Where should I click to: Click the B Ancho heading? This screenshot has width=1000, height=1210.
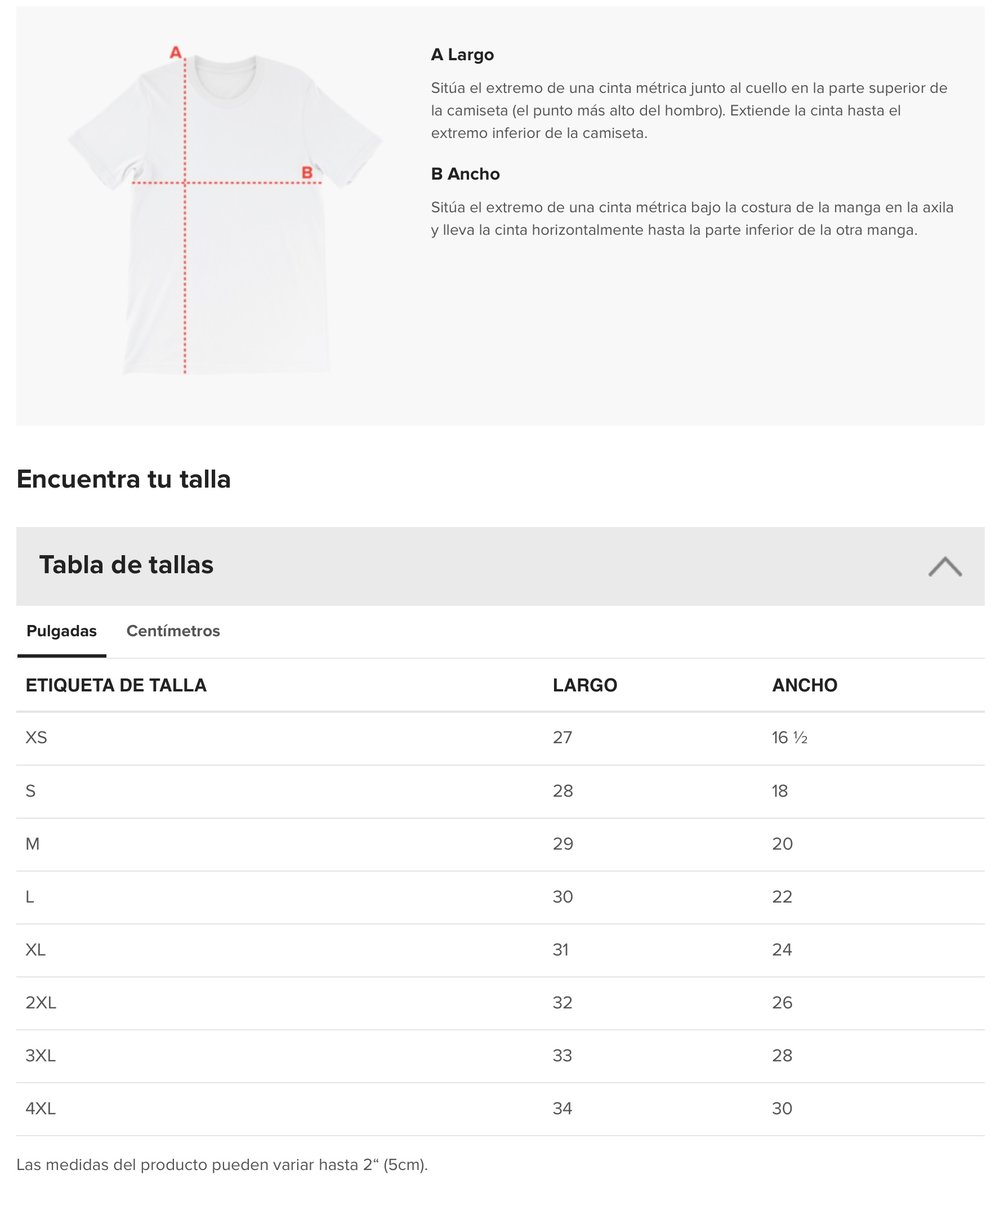tap(465, 174)
